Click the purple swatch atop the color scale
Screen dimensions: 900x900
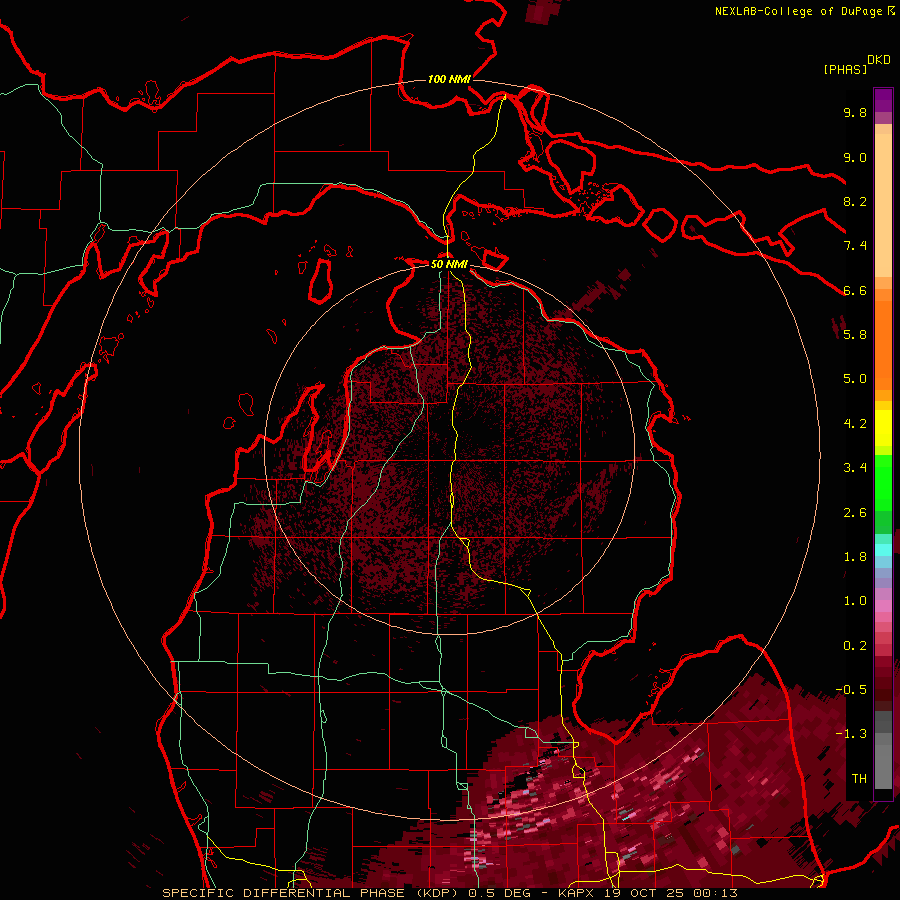883,100
